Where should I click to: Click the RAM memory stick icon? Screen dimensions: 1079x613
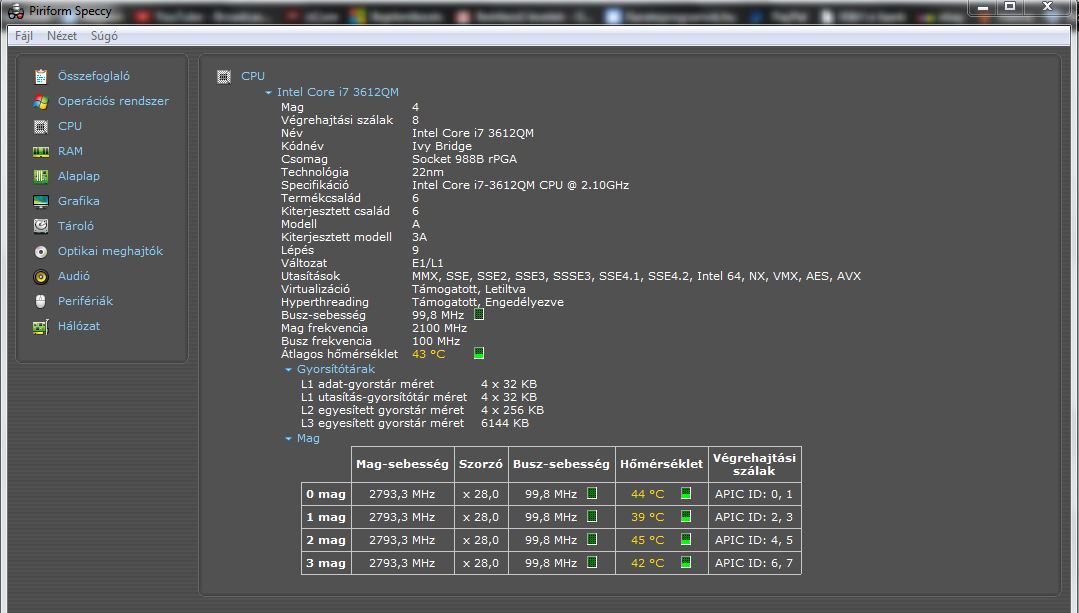pyautogui.click(x=41, y=151)
